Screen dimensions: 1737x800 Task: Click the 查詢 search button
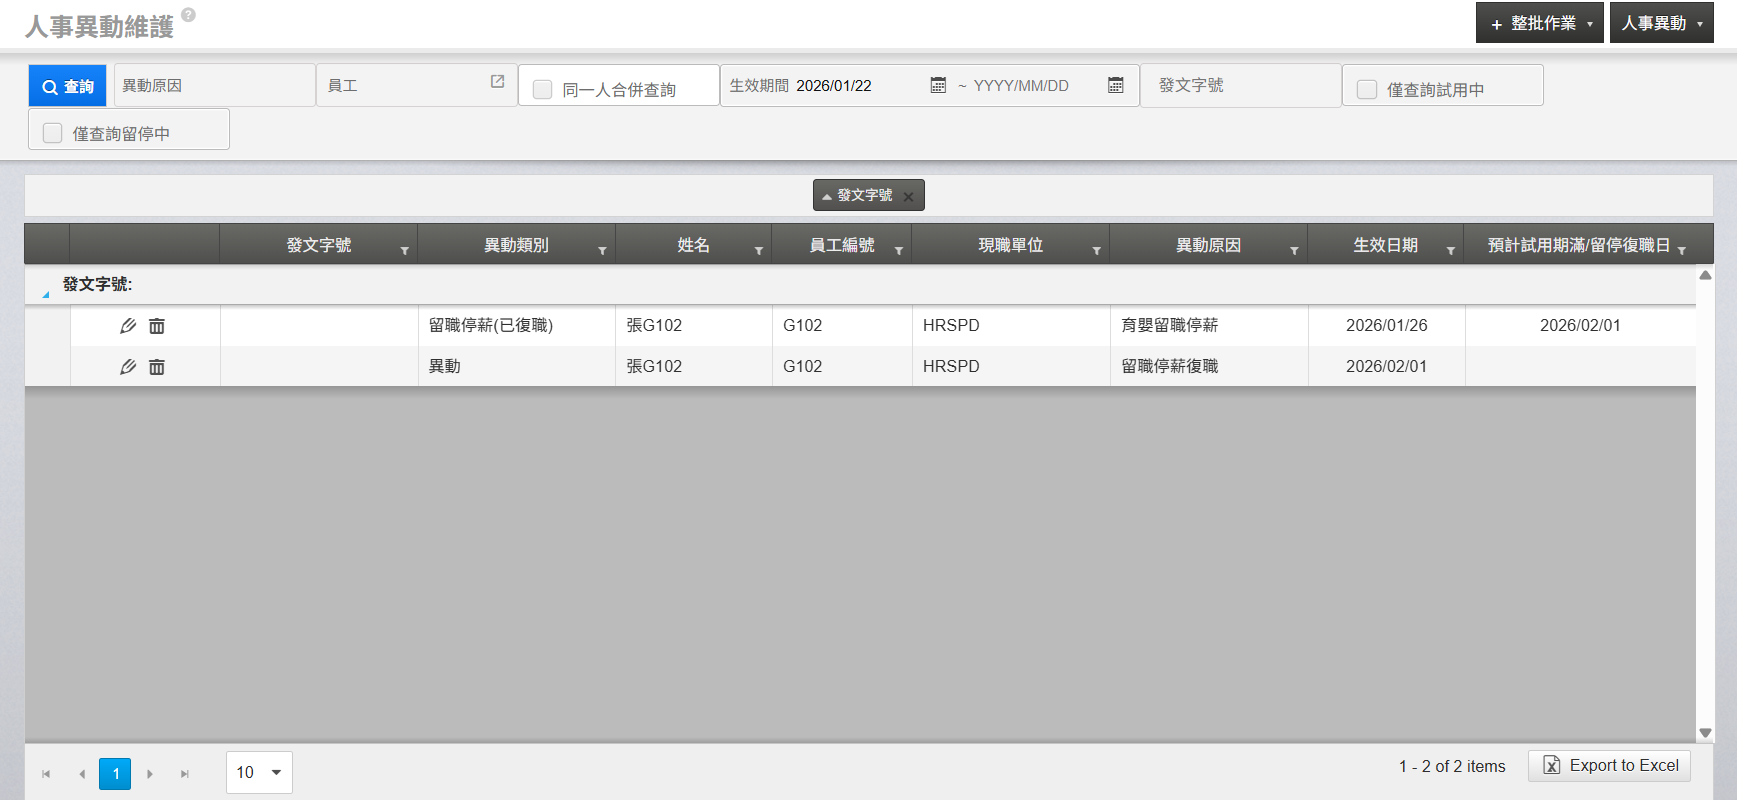[68, 87]
